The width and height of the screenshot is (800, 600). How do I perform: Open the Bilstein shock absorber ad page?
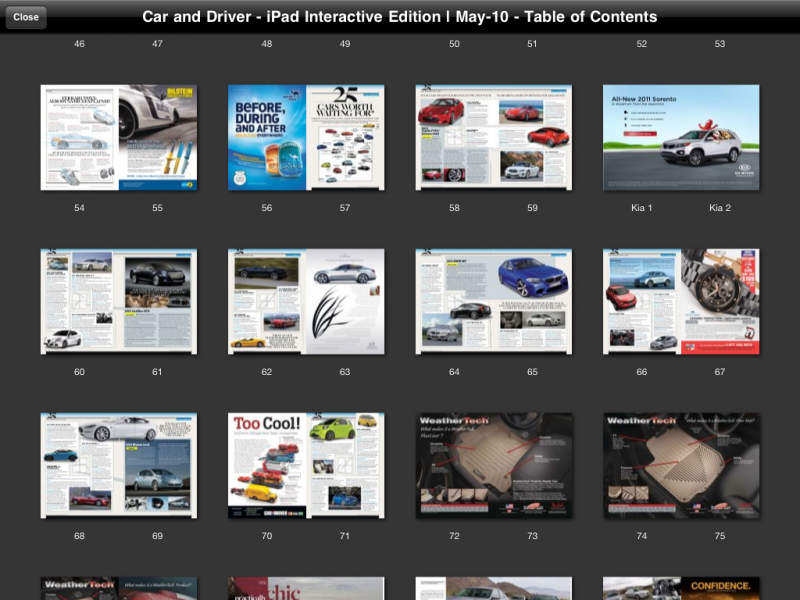tap(158, 137)
